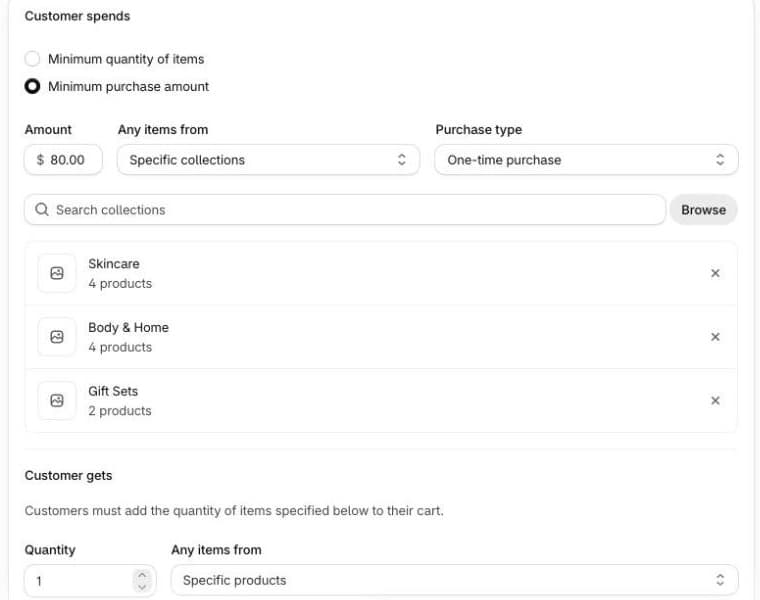Decrease Quantity with the down stepper arrow
Image resolution: width=760 pixels, height=600 pixels.
(142, 586)
